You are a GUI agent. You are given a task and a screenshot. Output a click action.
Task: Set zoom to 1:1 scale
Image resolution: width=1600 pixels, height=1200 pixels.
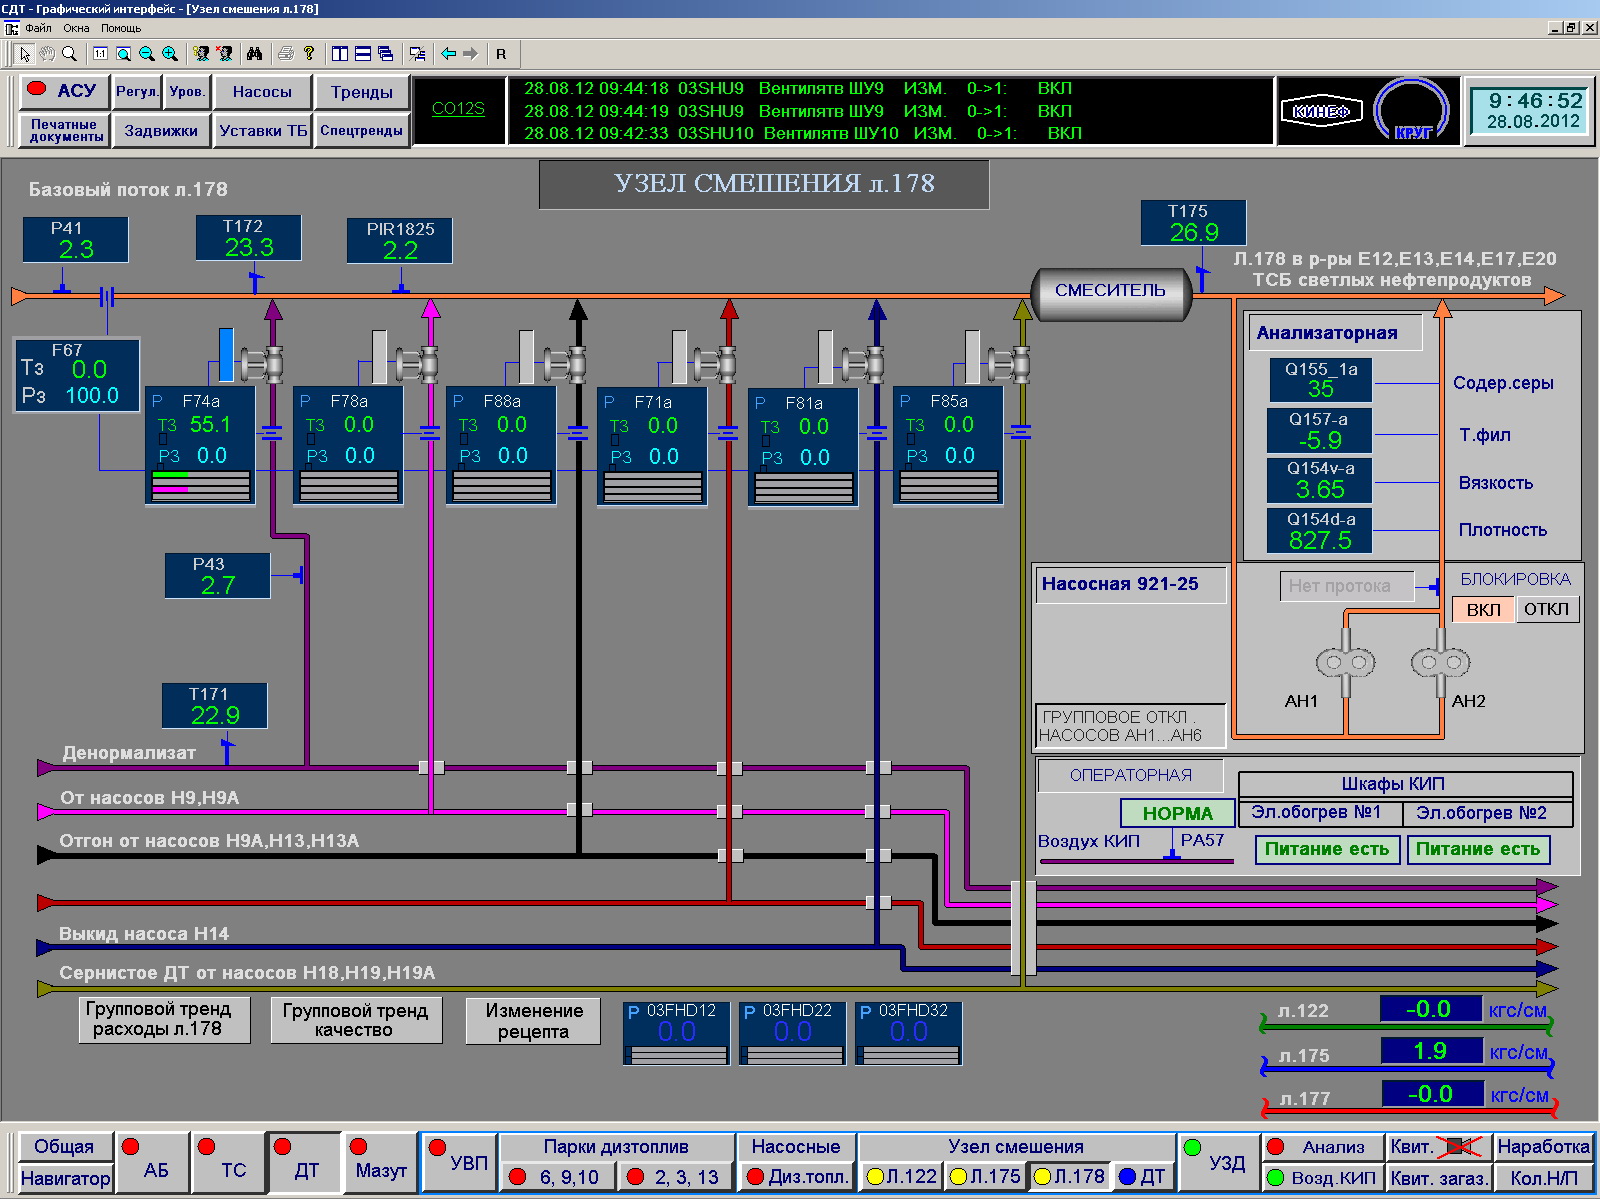[x=100, y=54]
